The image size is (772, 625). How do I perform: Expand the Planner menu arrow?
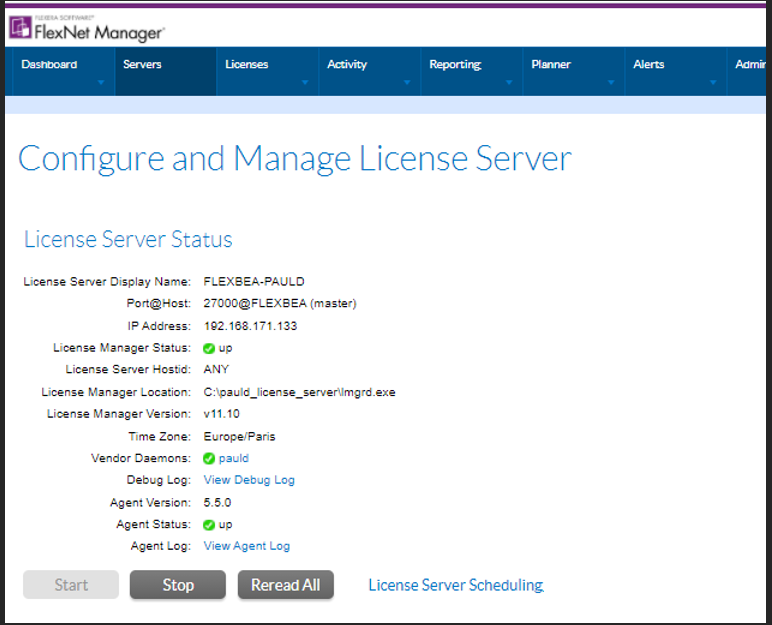click(x=611, y=82)
